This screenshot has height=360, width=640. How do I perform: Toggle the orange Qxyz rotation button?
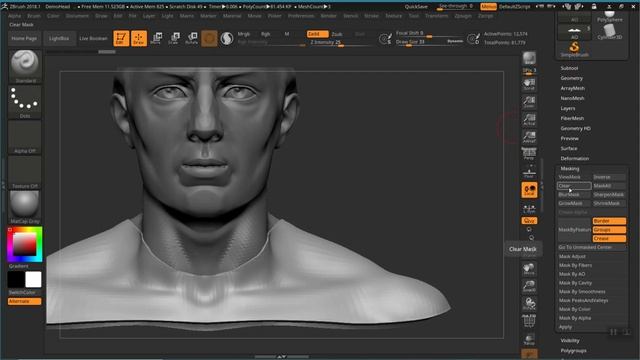click(529, 221)
